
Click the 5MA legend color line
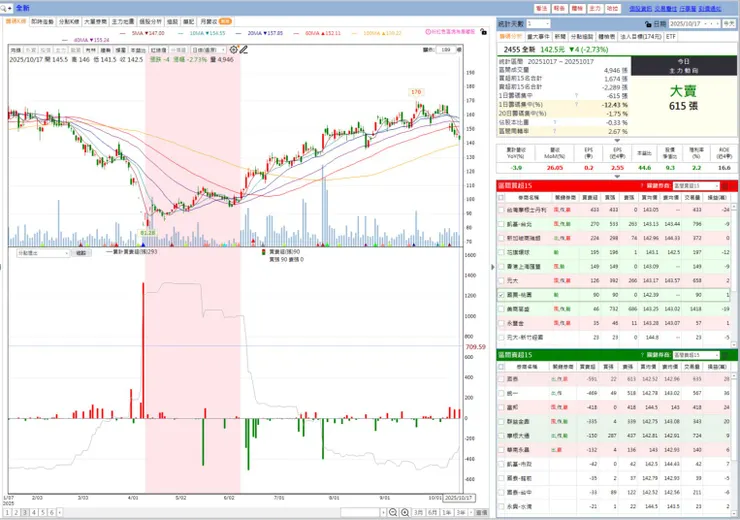[124, 34]
